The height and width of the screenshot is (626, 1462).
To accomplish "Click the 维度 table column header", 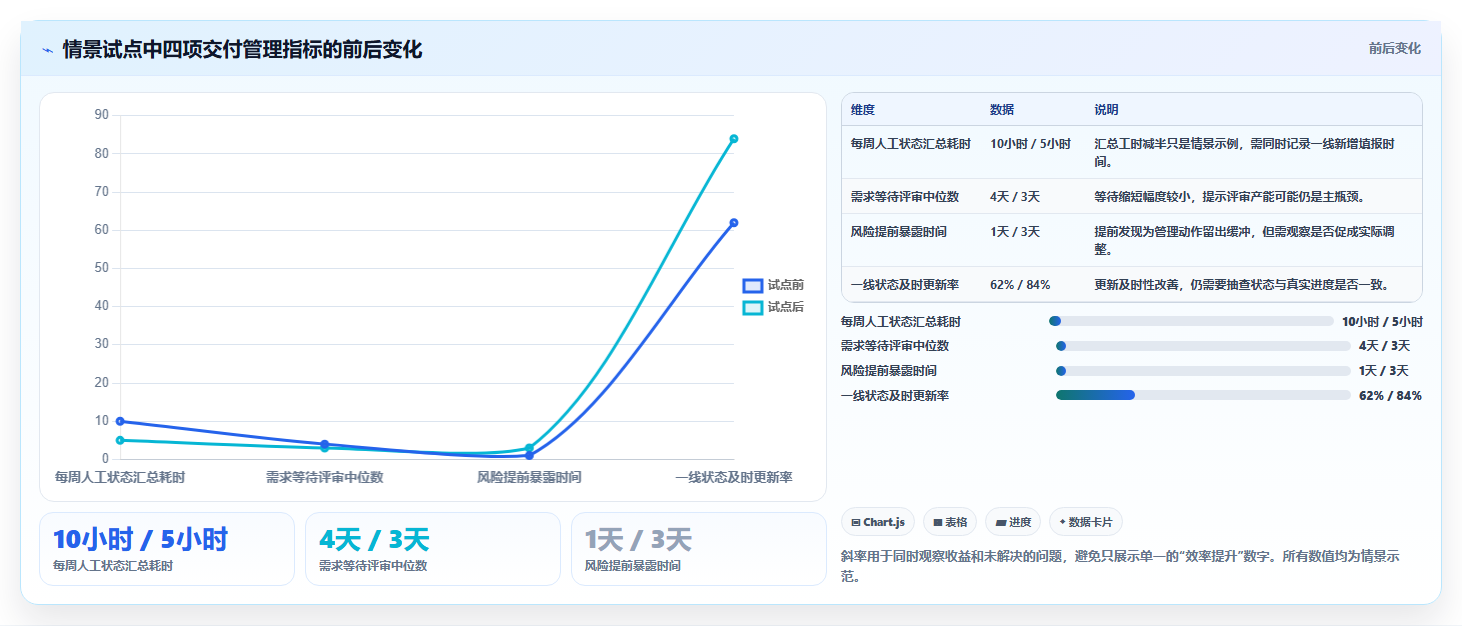I will (x=863, y=110).
